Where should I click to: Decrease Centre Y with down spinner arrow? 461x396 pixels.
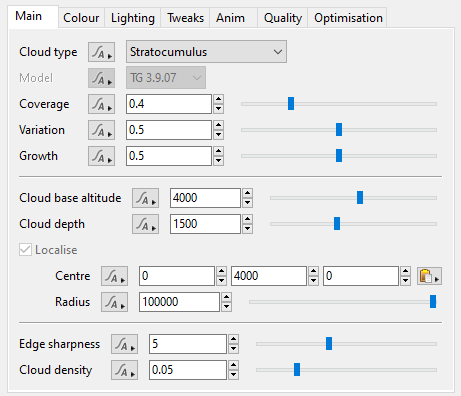click(x=313, y=281)
